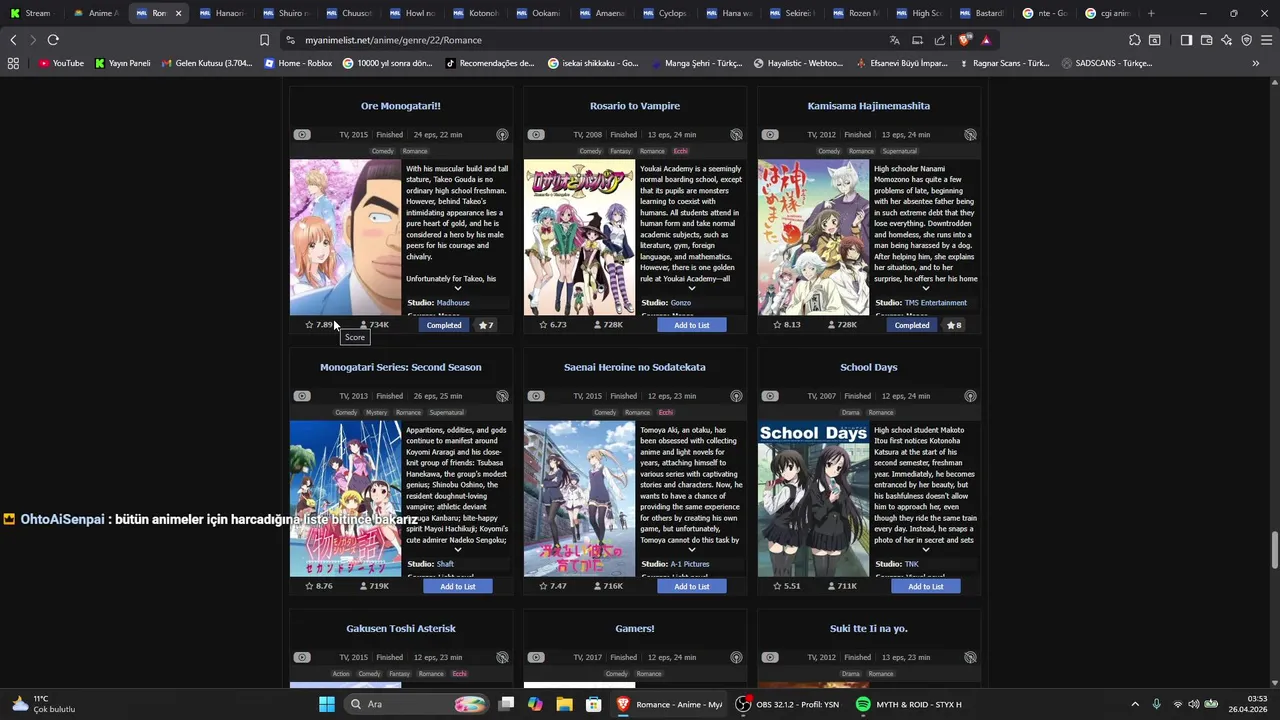Expand Saenai Heroine no Sodatekata synopsis chevron
The width and height of the screenshot is (1280, 720).
[691, 550]
